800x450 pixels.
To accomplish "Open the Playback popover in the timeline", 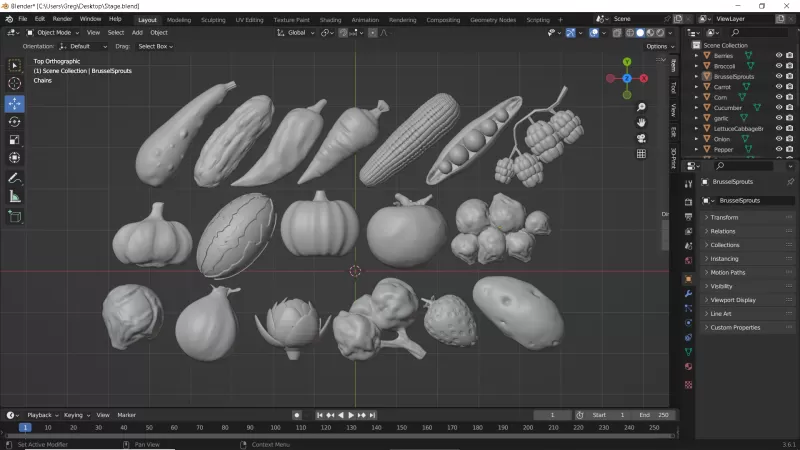I will [40, 415].
